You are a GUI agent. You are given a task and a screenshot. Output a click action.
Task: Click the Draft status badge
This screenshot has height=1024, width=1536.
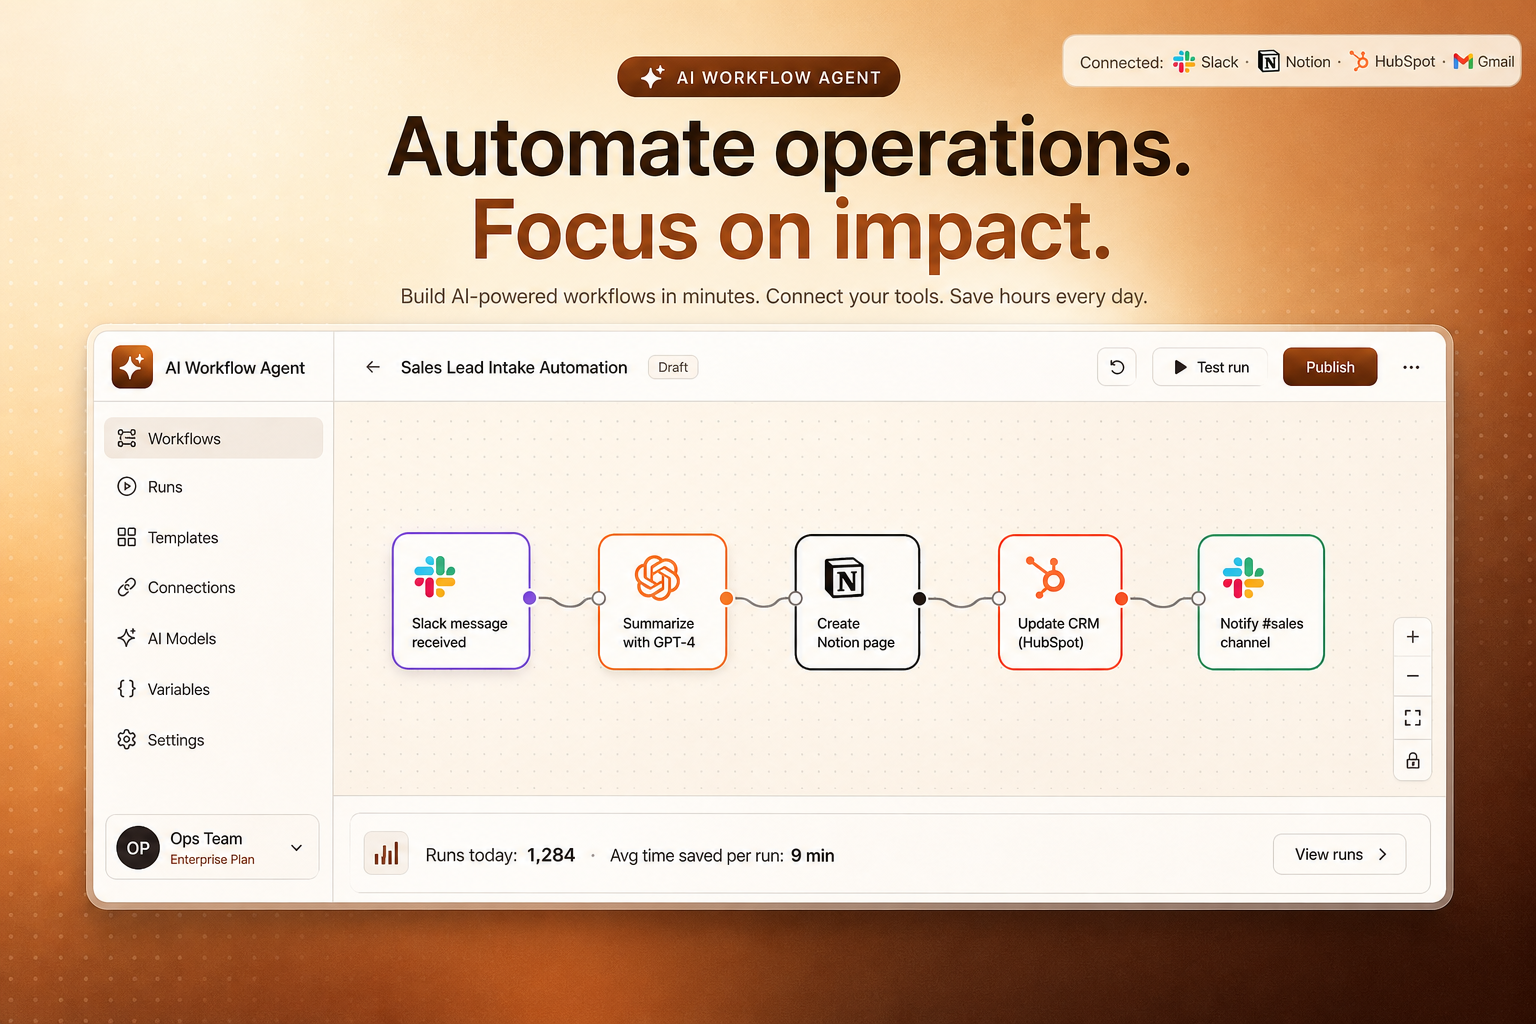673,367
